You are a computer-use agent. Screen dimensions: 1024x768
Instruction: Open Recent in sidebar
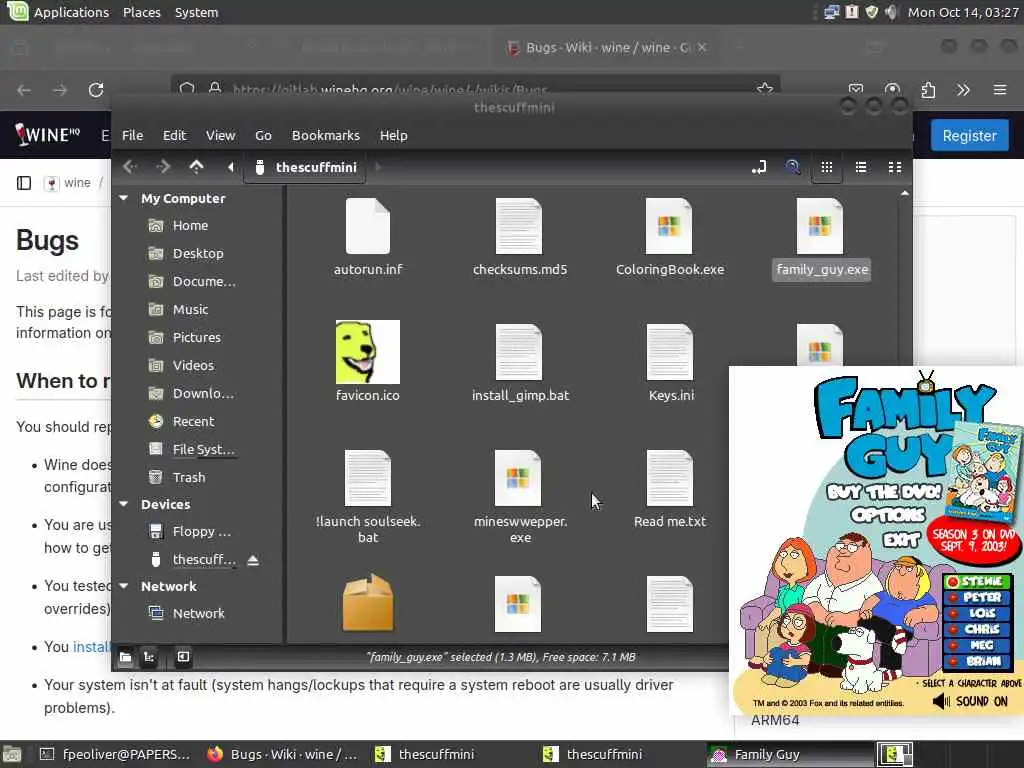[193, 422]
